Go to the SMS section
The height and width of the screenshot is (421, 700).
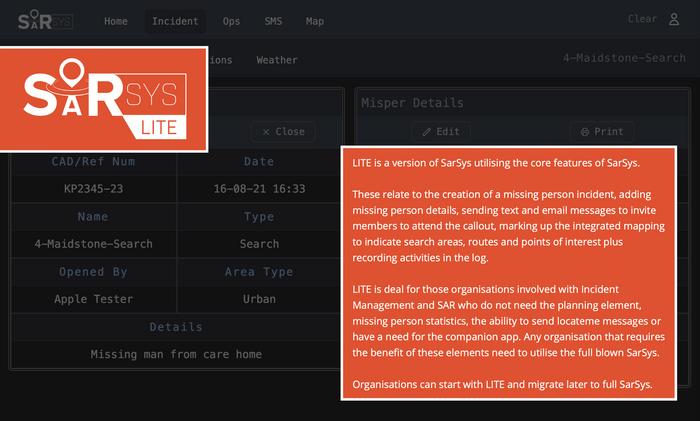(273, 21)
